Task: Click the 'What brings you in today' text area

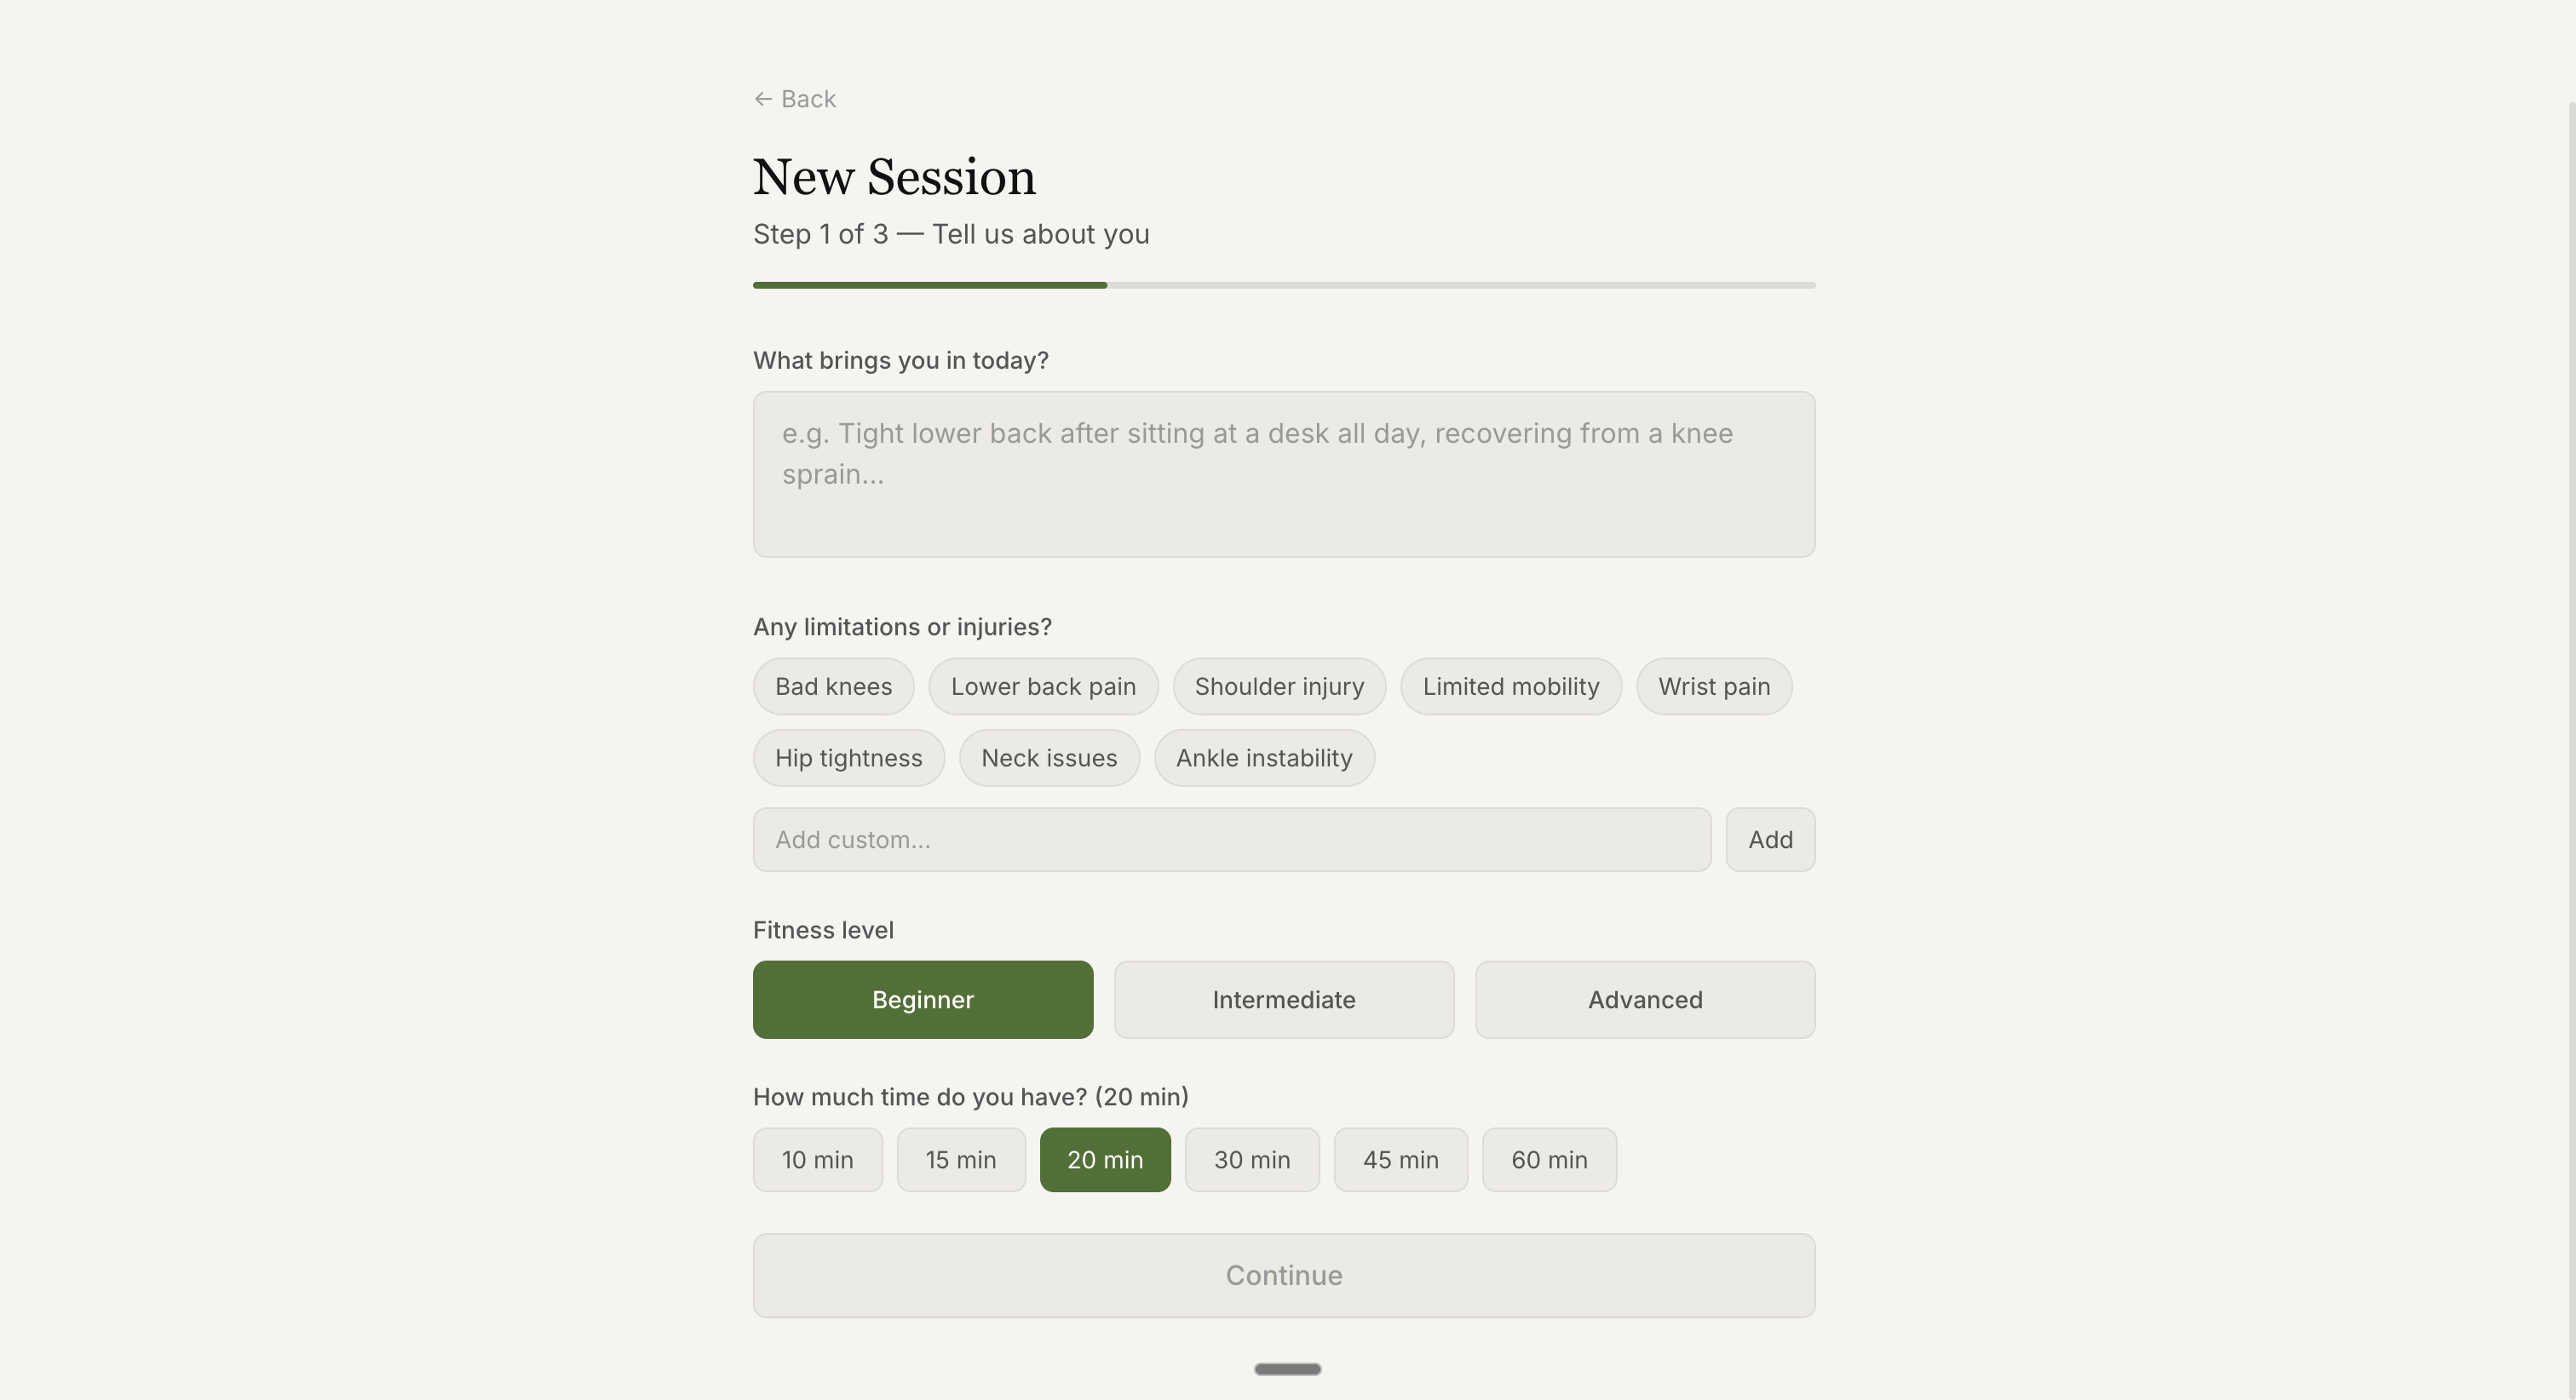Action: pyautogui.click(x=1284, y=474)
